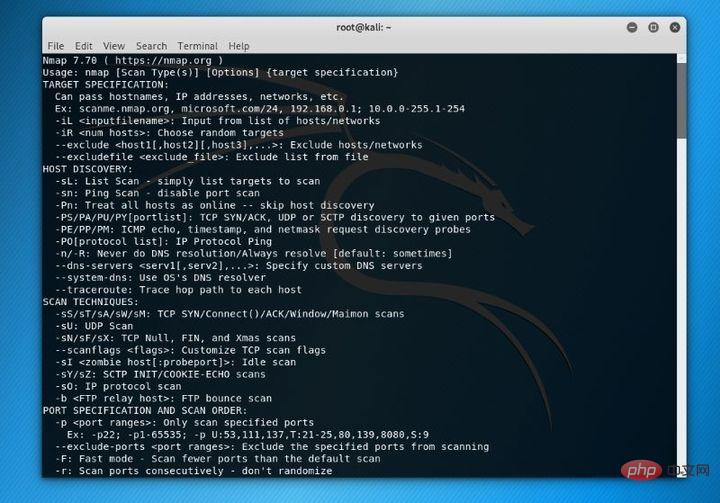Click the '--scanflags <flags>' line
This screenshot has height=503, width=720.
point(191,350)
